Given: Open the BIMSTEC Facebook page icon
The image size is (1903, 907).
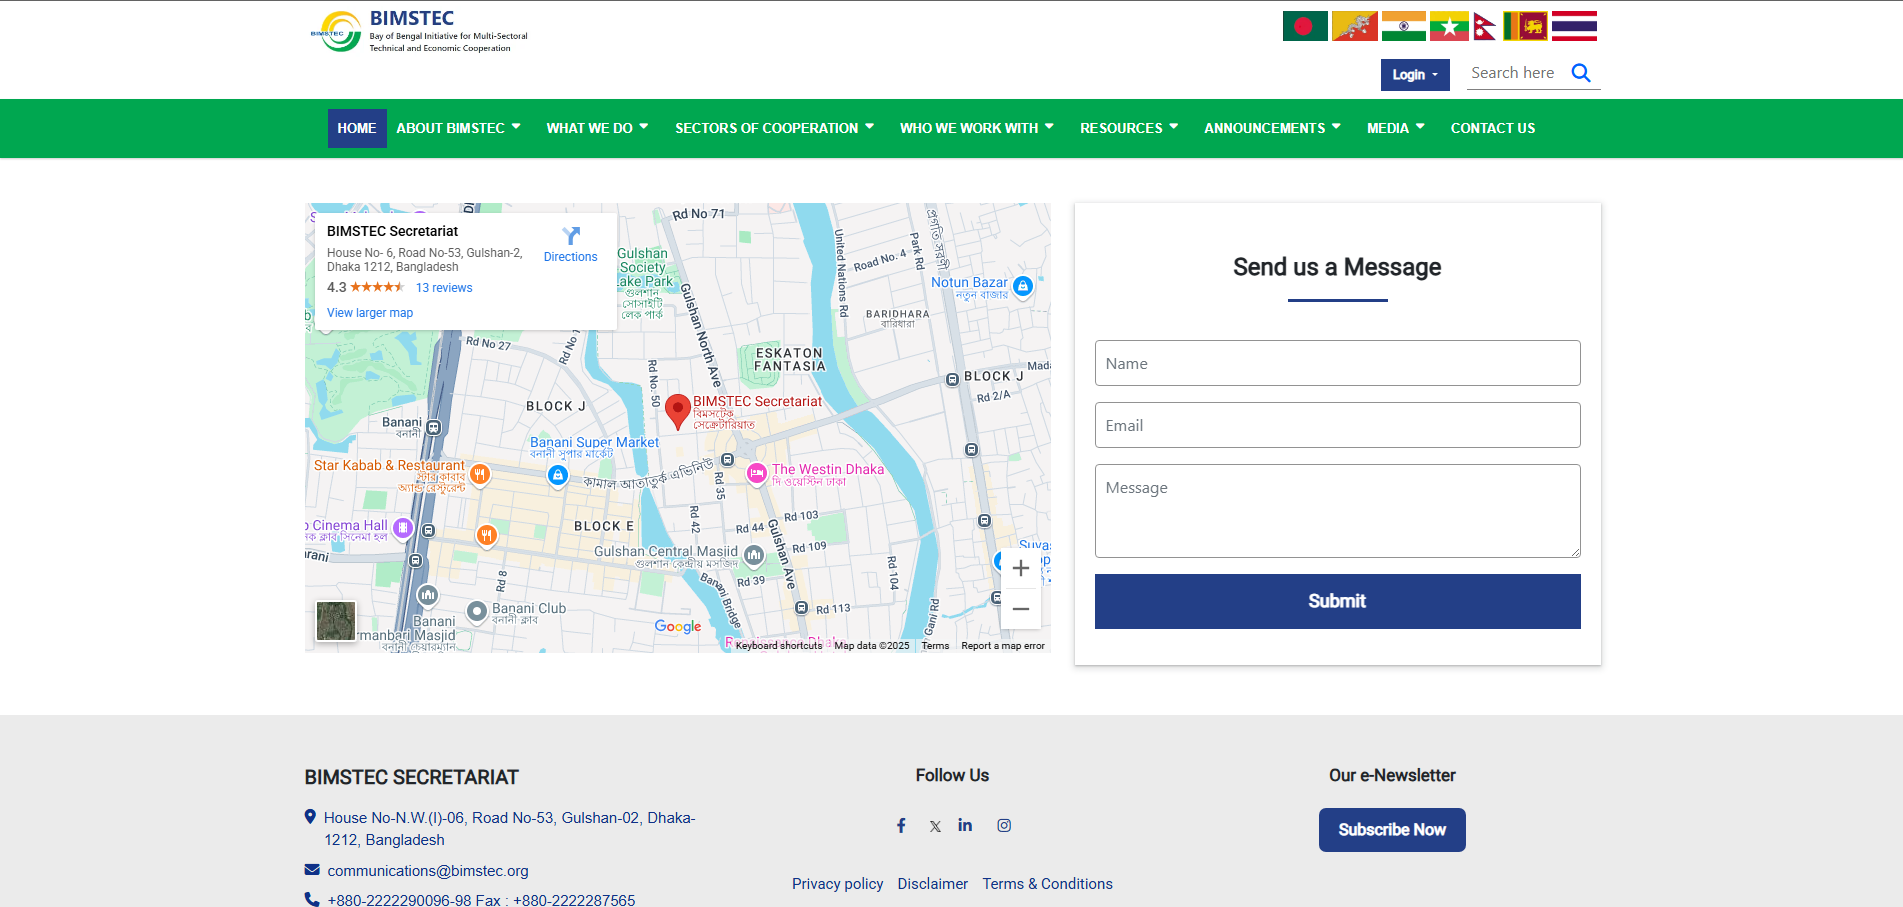Looking at the screenshot, I should [x=901, y=825].
